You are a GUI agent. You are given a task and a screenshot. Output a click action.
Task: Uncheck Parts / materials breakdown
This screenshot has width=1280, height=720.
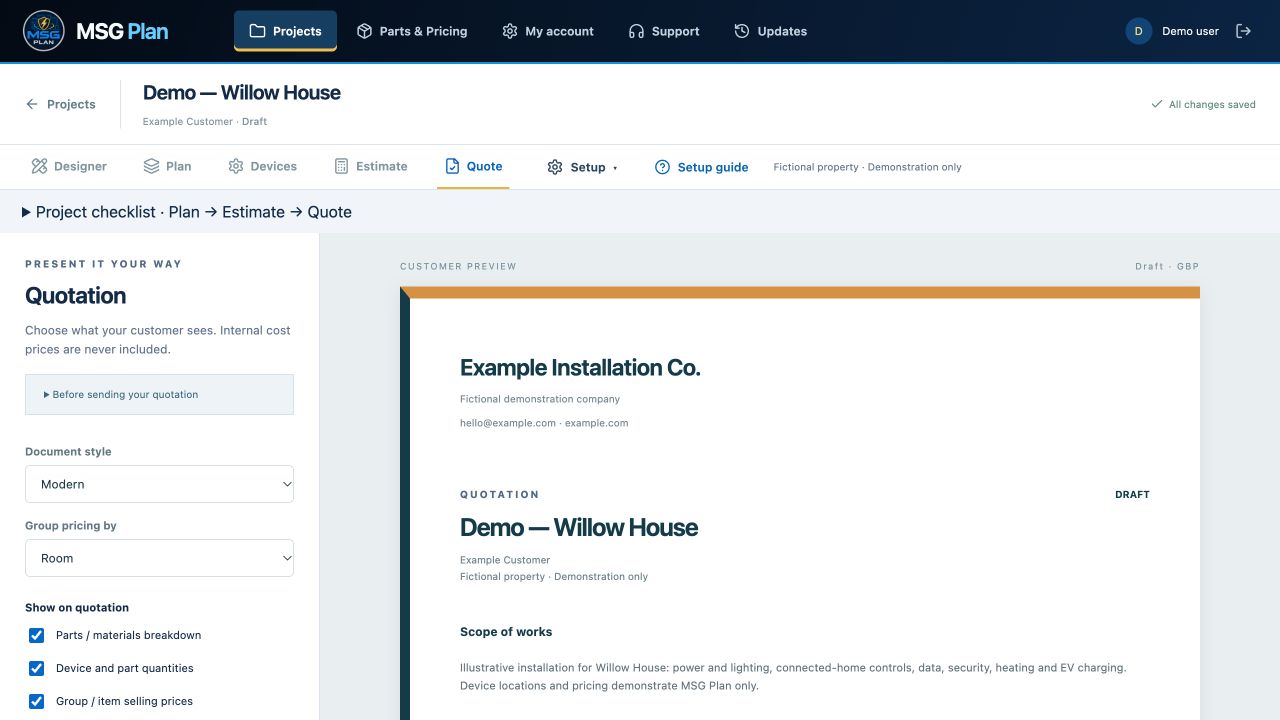tap(37, 635)
